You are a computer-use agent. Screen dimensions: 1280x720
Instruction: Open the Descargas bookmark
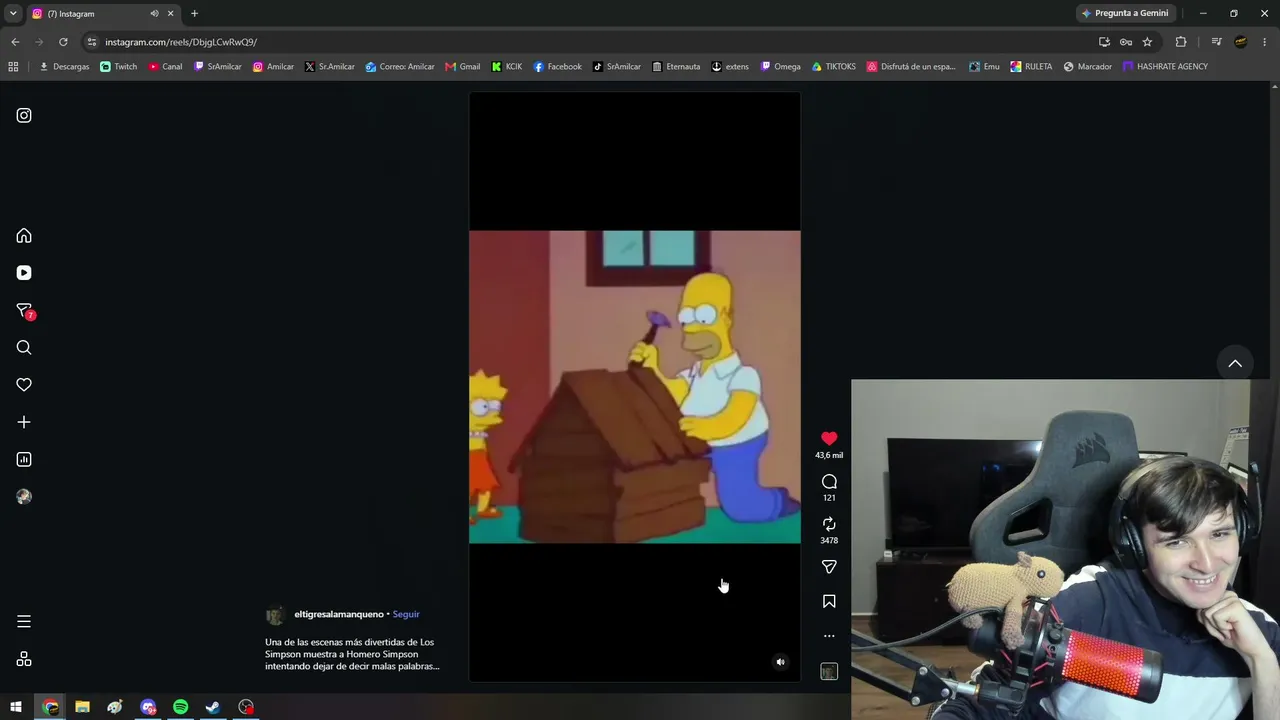pos(64,67)
